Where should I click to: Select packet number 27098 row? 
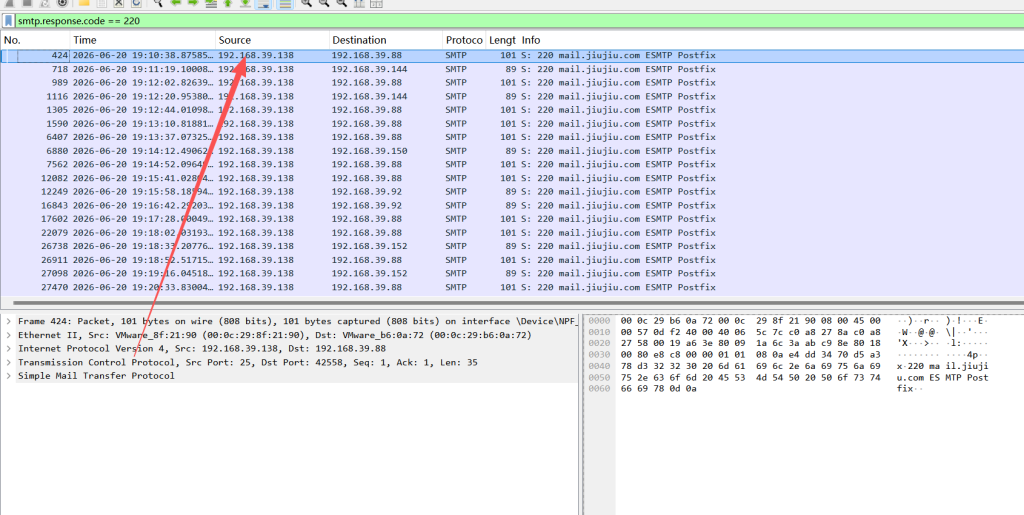click(x=512, y=273)
